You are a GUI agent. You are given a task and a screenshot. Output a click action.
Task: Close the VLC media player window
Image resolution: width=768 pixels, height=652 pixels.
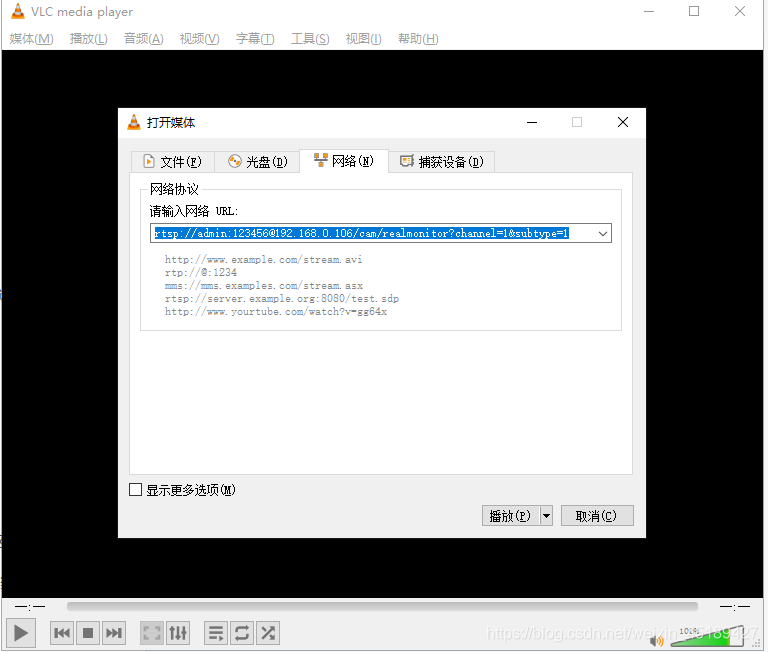click(x=740, y=11)
